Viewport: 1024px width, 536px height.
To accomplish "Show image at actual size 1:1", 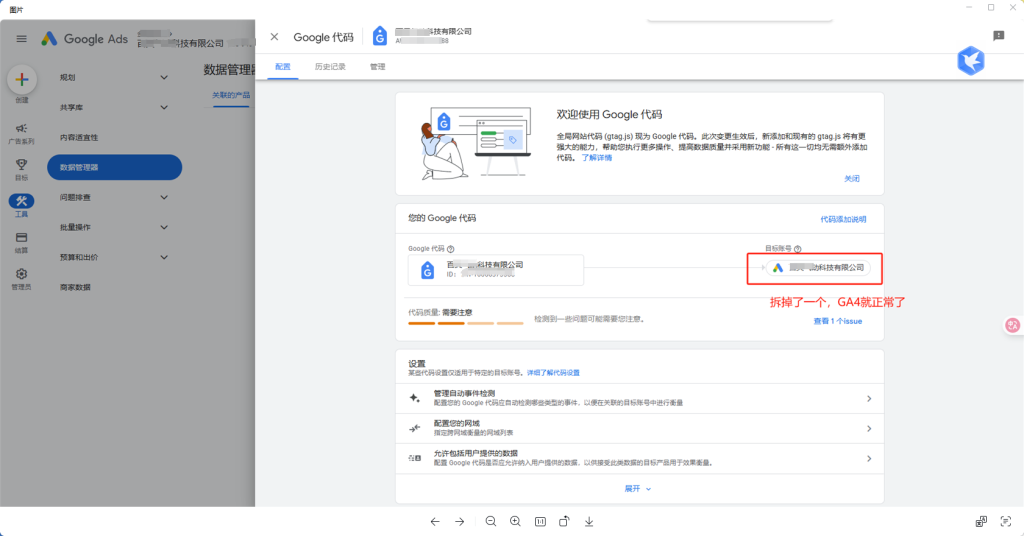I will (x=540, y=522).
